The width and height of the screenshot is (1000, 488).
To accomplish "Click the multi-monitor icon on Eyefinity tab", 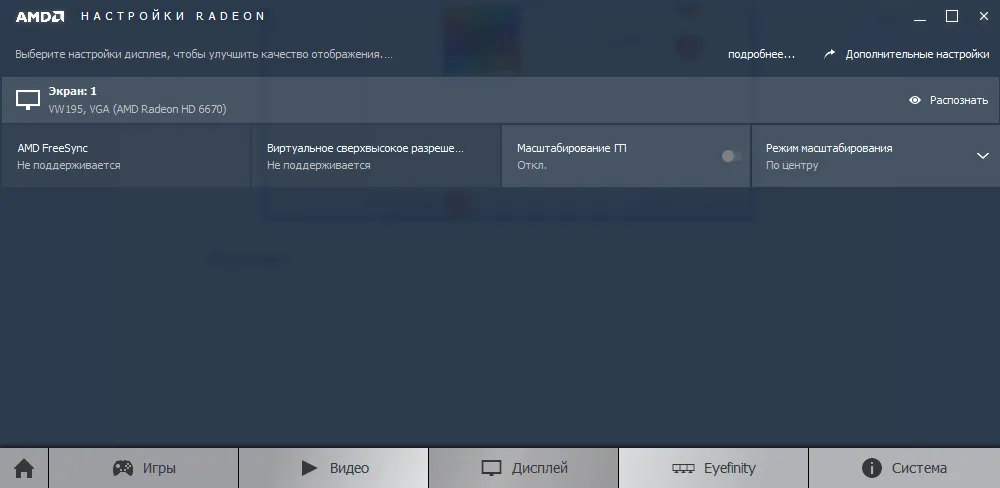I will coord(683,468).
